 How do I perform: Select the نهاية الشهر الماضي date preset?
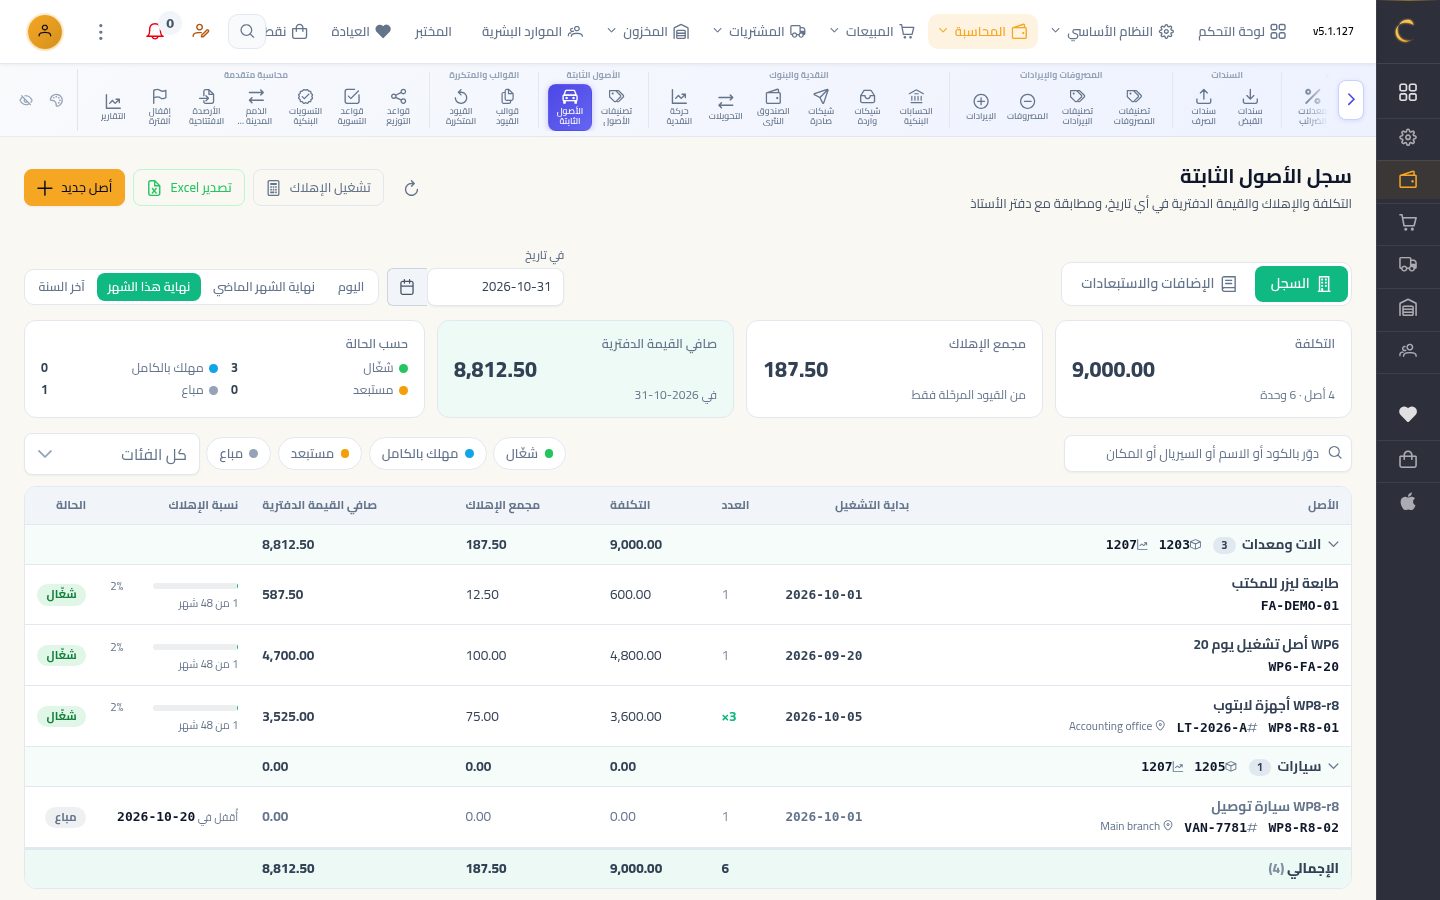pos(264,287)
